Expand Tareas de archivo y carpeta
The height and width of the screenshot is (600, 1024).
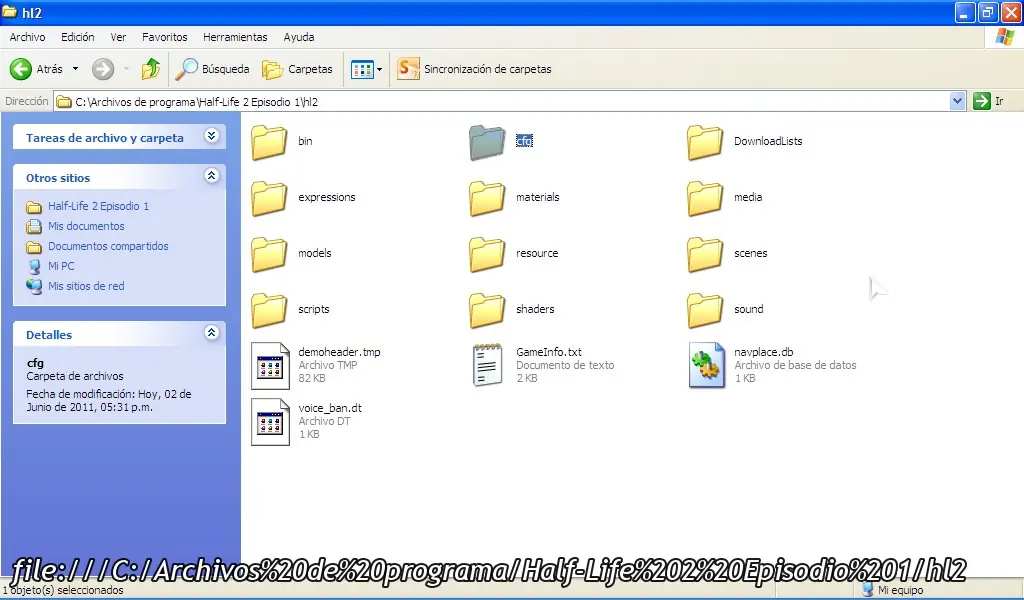click(x=211, y=136)
